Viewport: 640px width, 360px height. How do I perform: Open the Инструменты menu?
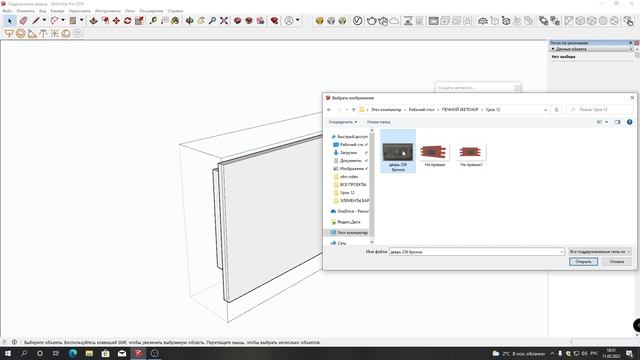tap(108, 11)
